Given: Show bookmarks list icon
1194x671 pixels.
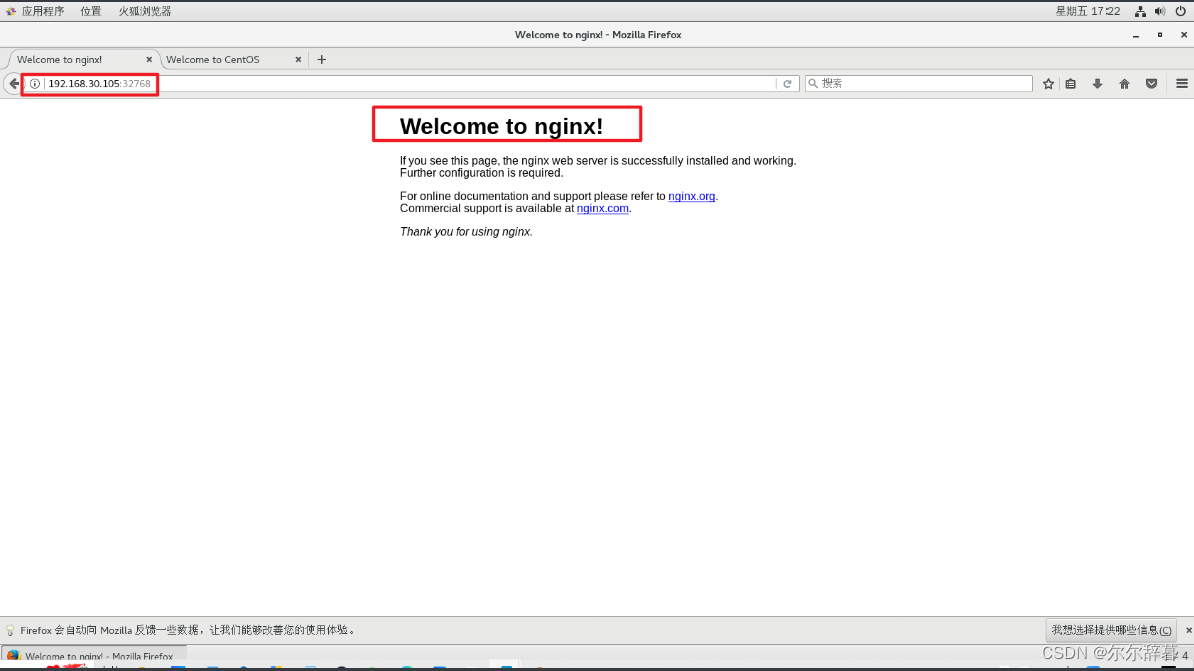Looking at the screenshot, I should click(1071, 84).
